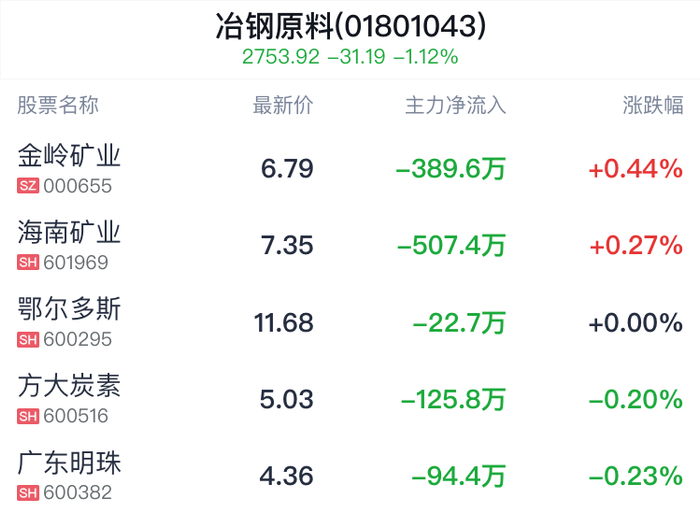Viewport: 700px width, 527px height.
Task: Open 金岭矿业 stock details
Action: pos(69,156)
